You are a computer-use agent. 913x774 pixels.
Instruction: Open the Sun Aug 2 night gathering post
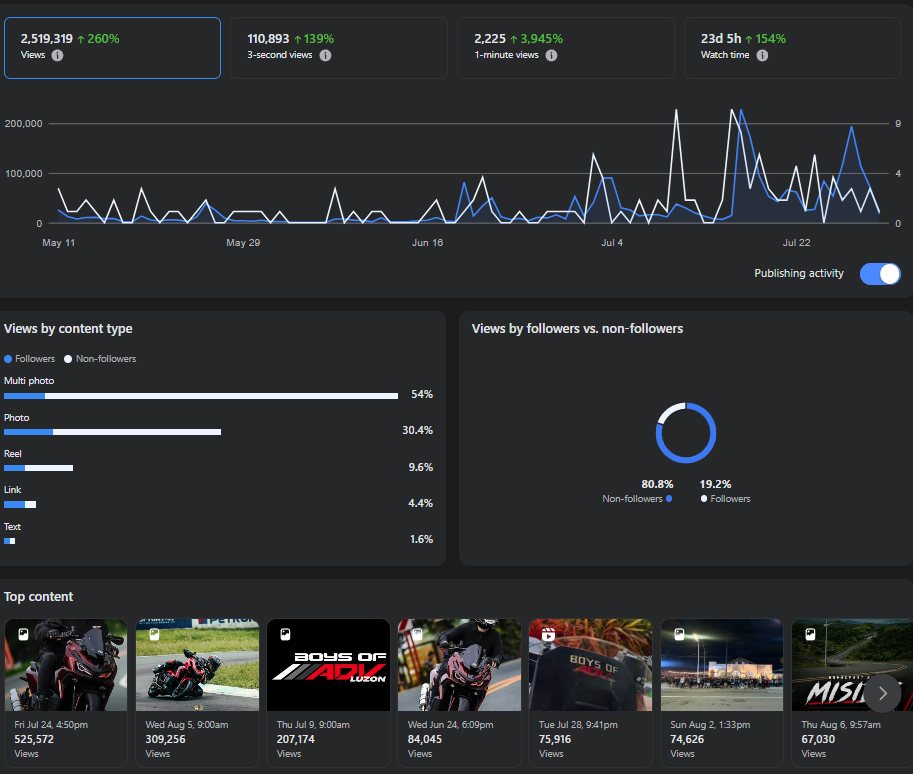722,665
